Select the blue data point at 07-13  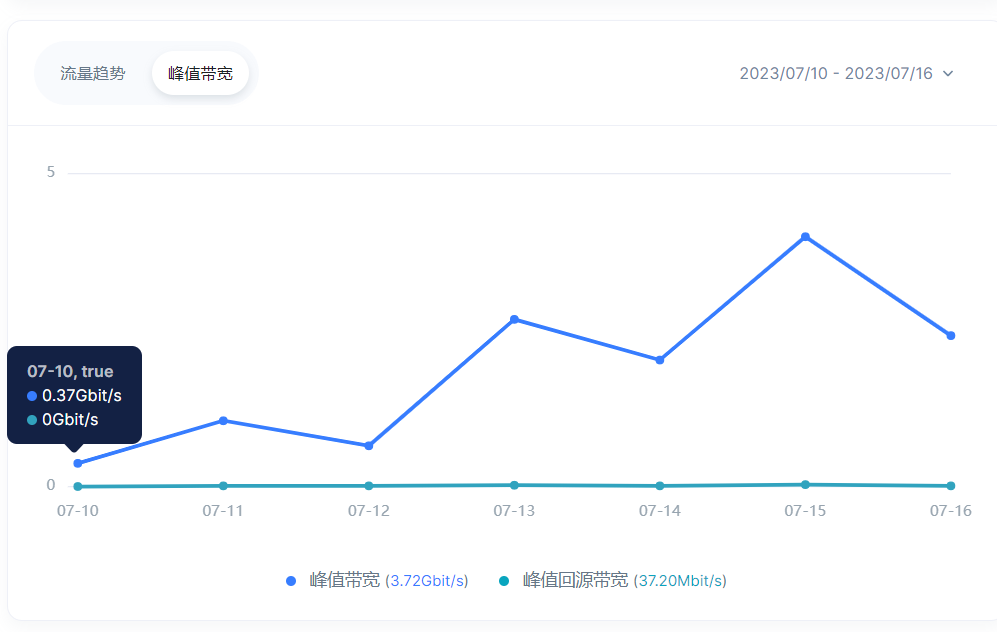(x=514, y=319)
